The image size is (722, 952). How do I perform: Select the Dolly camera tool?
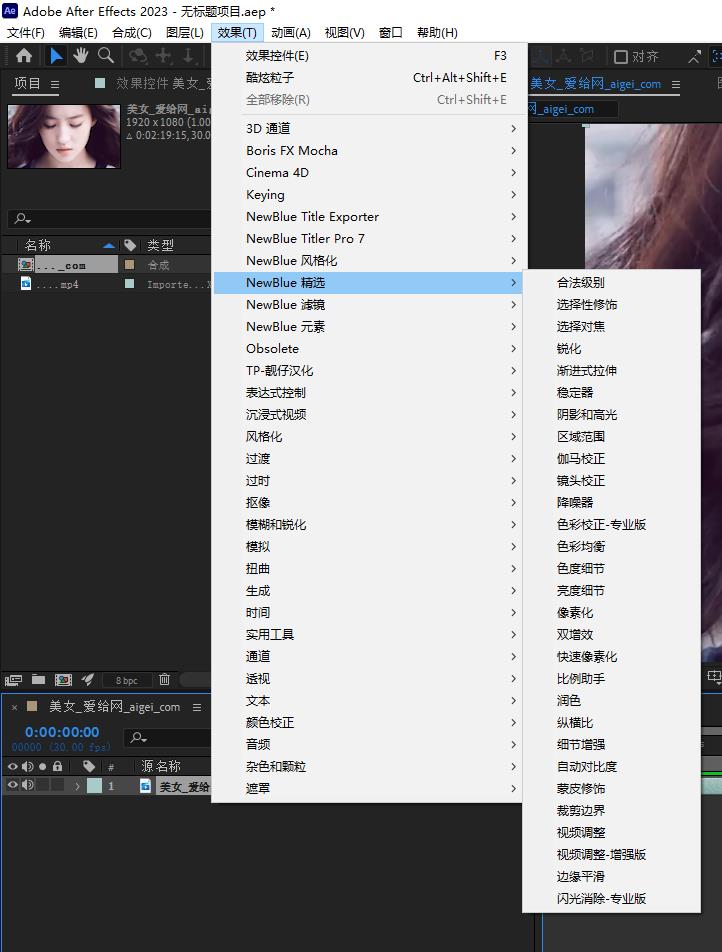pos(188,56)
